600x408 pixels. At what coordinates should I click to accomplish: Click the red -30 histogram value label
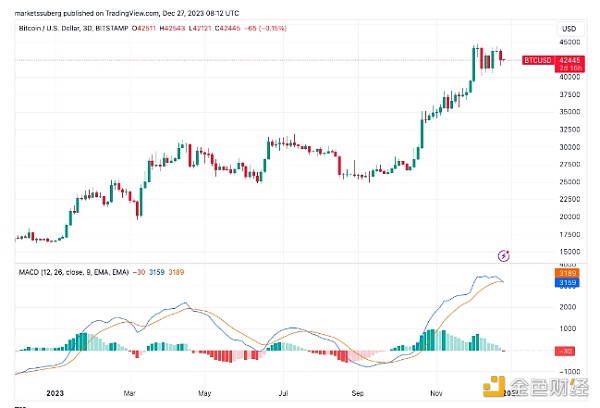pyautogui.click(x=566, y=350)
